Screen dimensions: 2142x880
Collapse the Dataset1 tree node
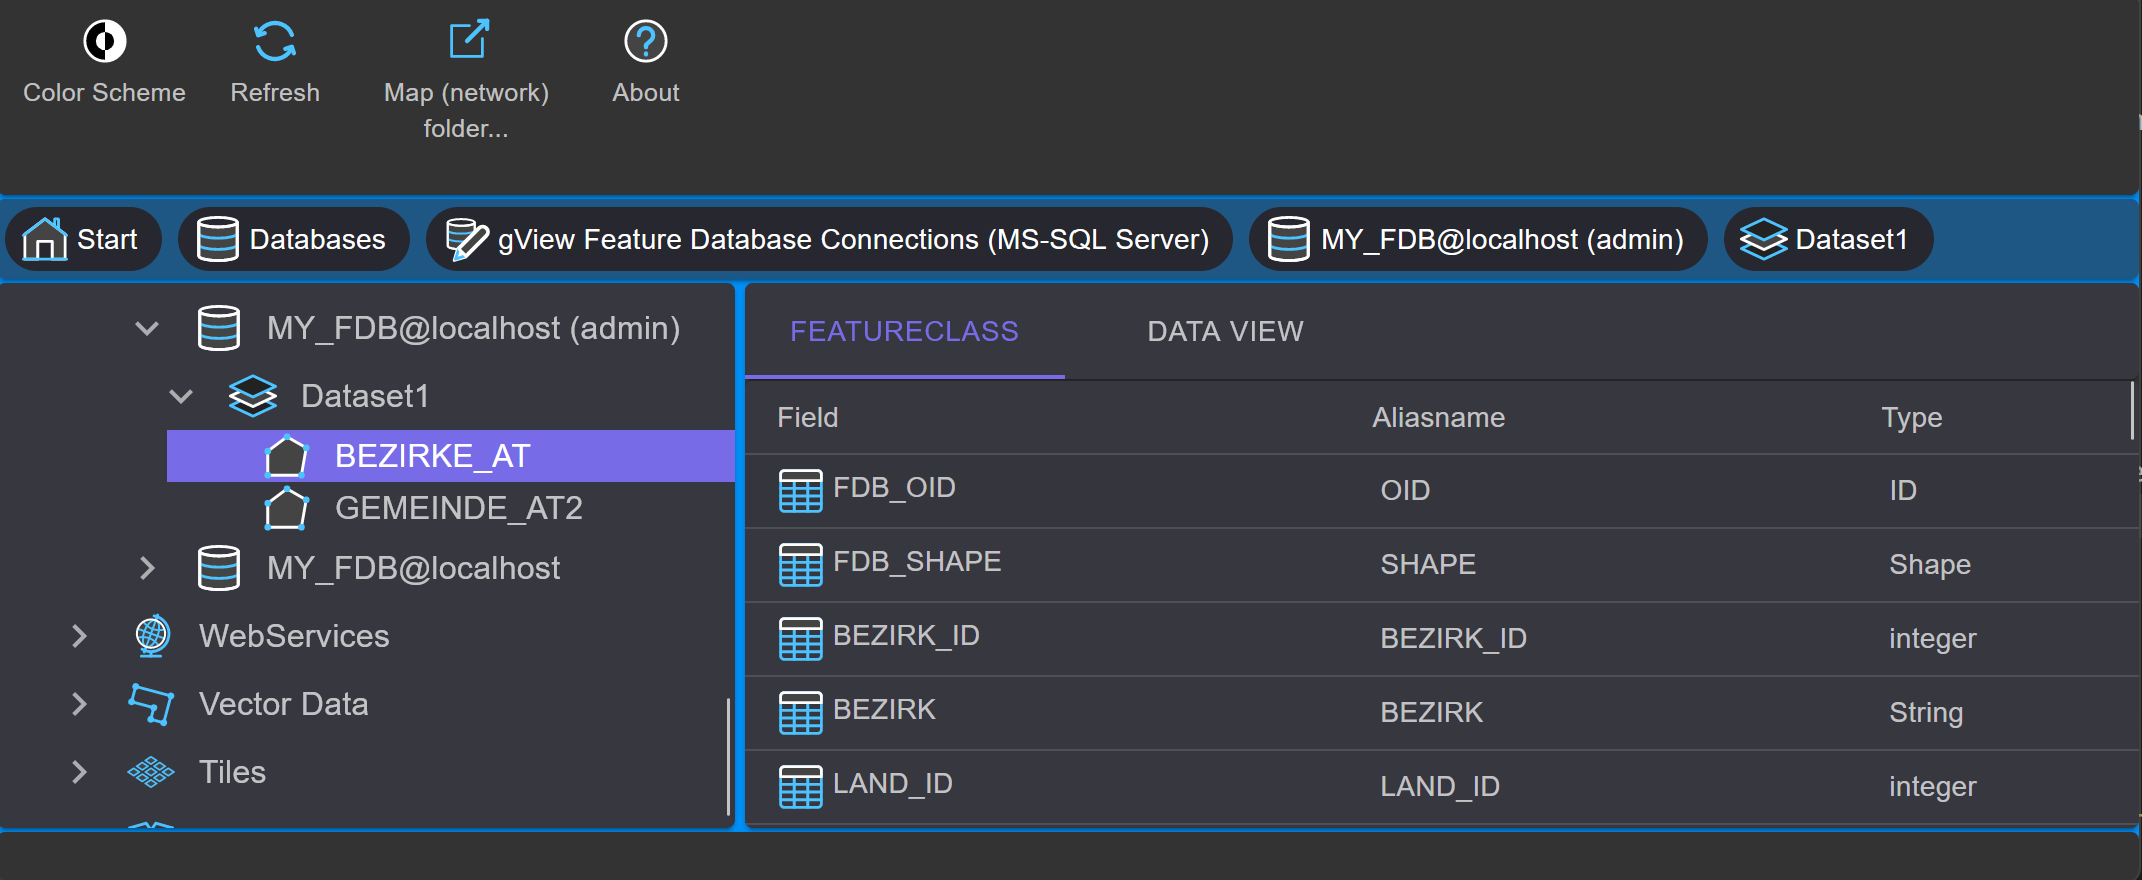point(181,396)
